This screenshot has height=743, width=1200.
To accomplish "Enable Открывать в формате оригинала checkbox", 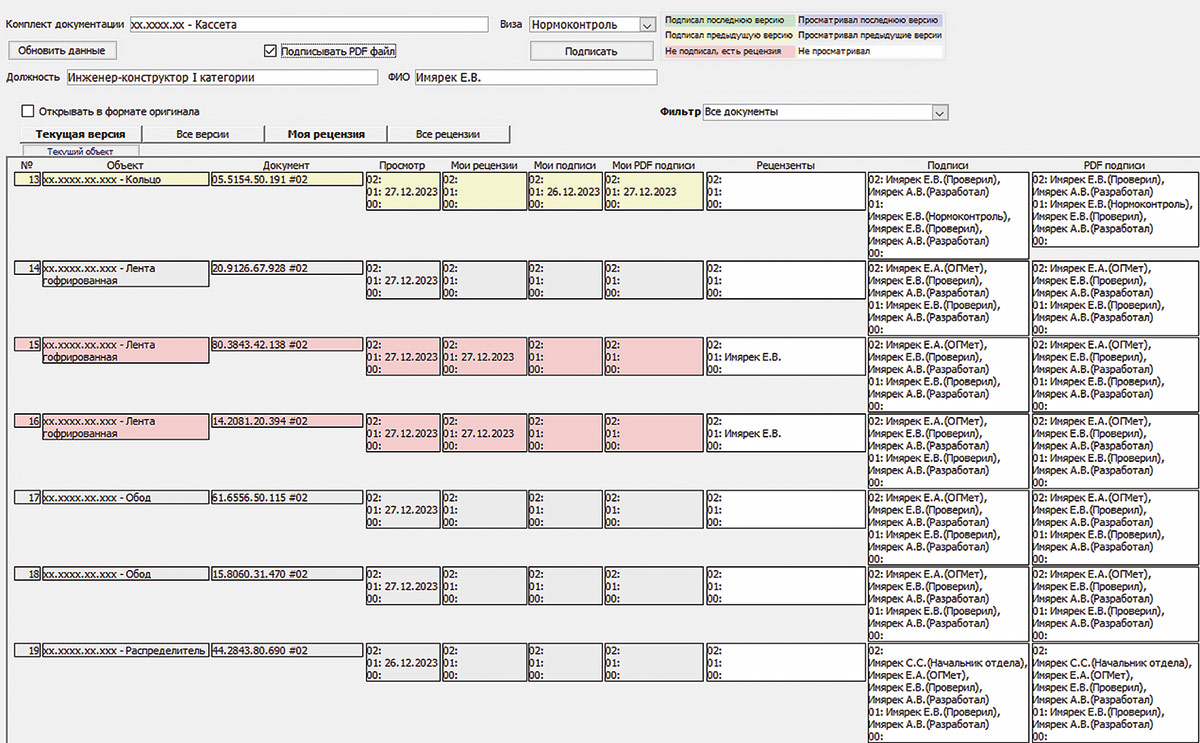I will pos(28,112).
